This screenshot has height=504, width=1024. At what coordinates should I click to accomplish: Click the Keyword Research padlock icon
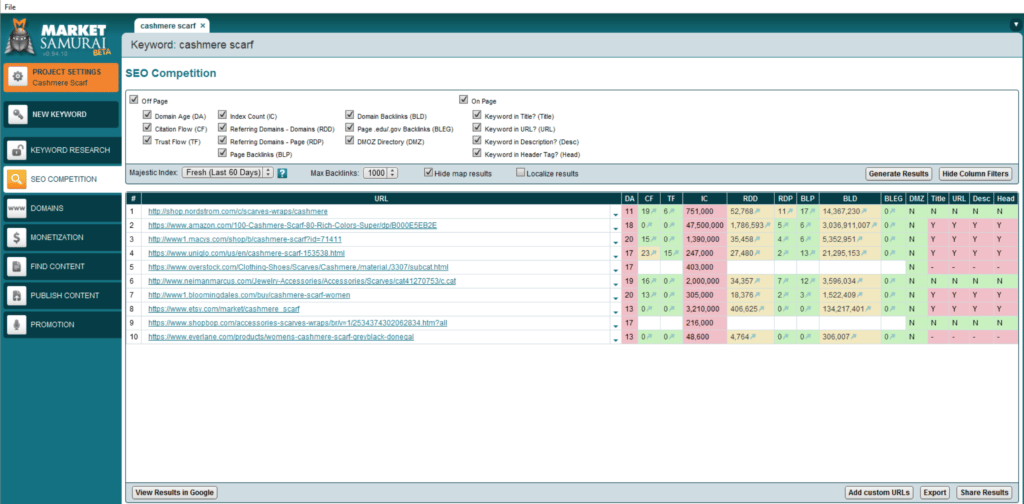click(x=18, y=150)
